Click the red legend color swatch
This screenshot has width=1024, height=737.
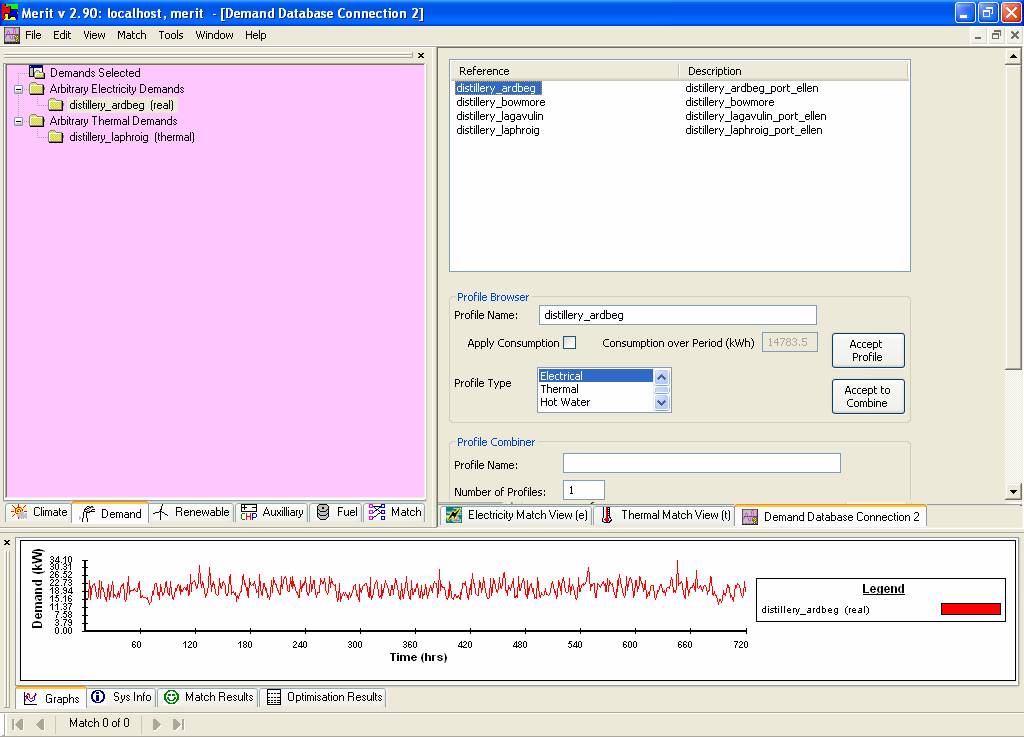click(970, 609)
